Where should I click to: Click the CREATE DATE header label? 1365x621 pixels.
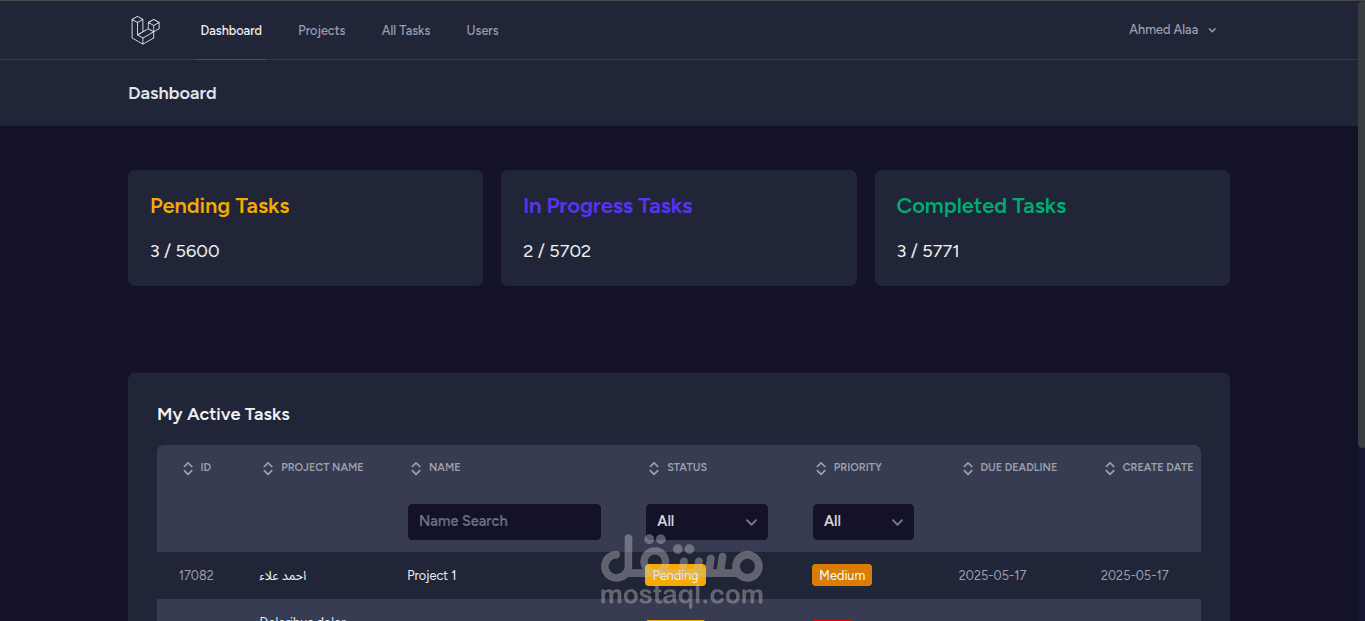coord(1158,467)
